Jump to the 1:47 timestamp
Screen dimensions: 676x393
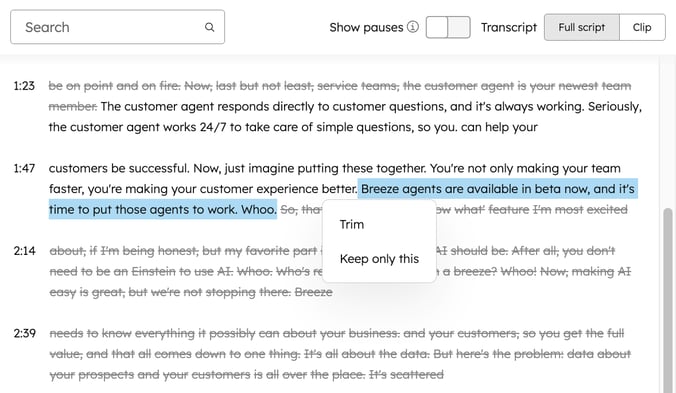point(24,168)
